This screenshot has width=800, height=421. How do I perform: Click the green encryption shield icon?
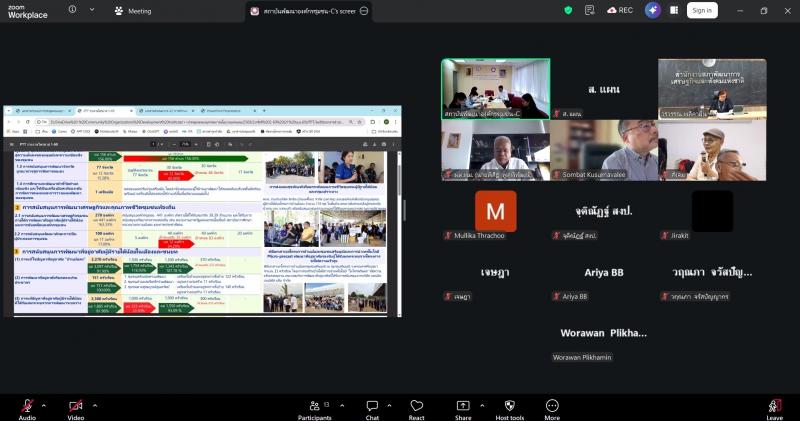[x=568, y=10]
